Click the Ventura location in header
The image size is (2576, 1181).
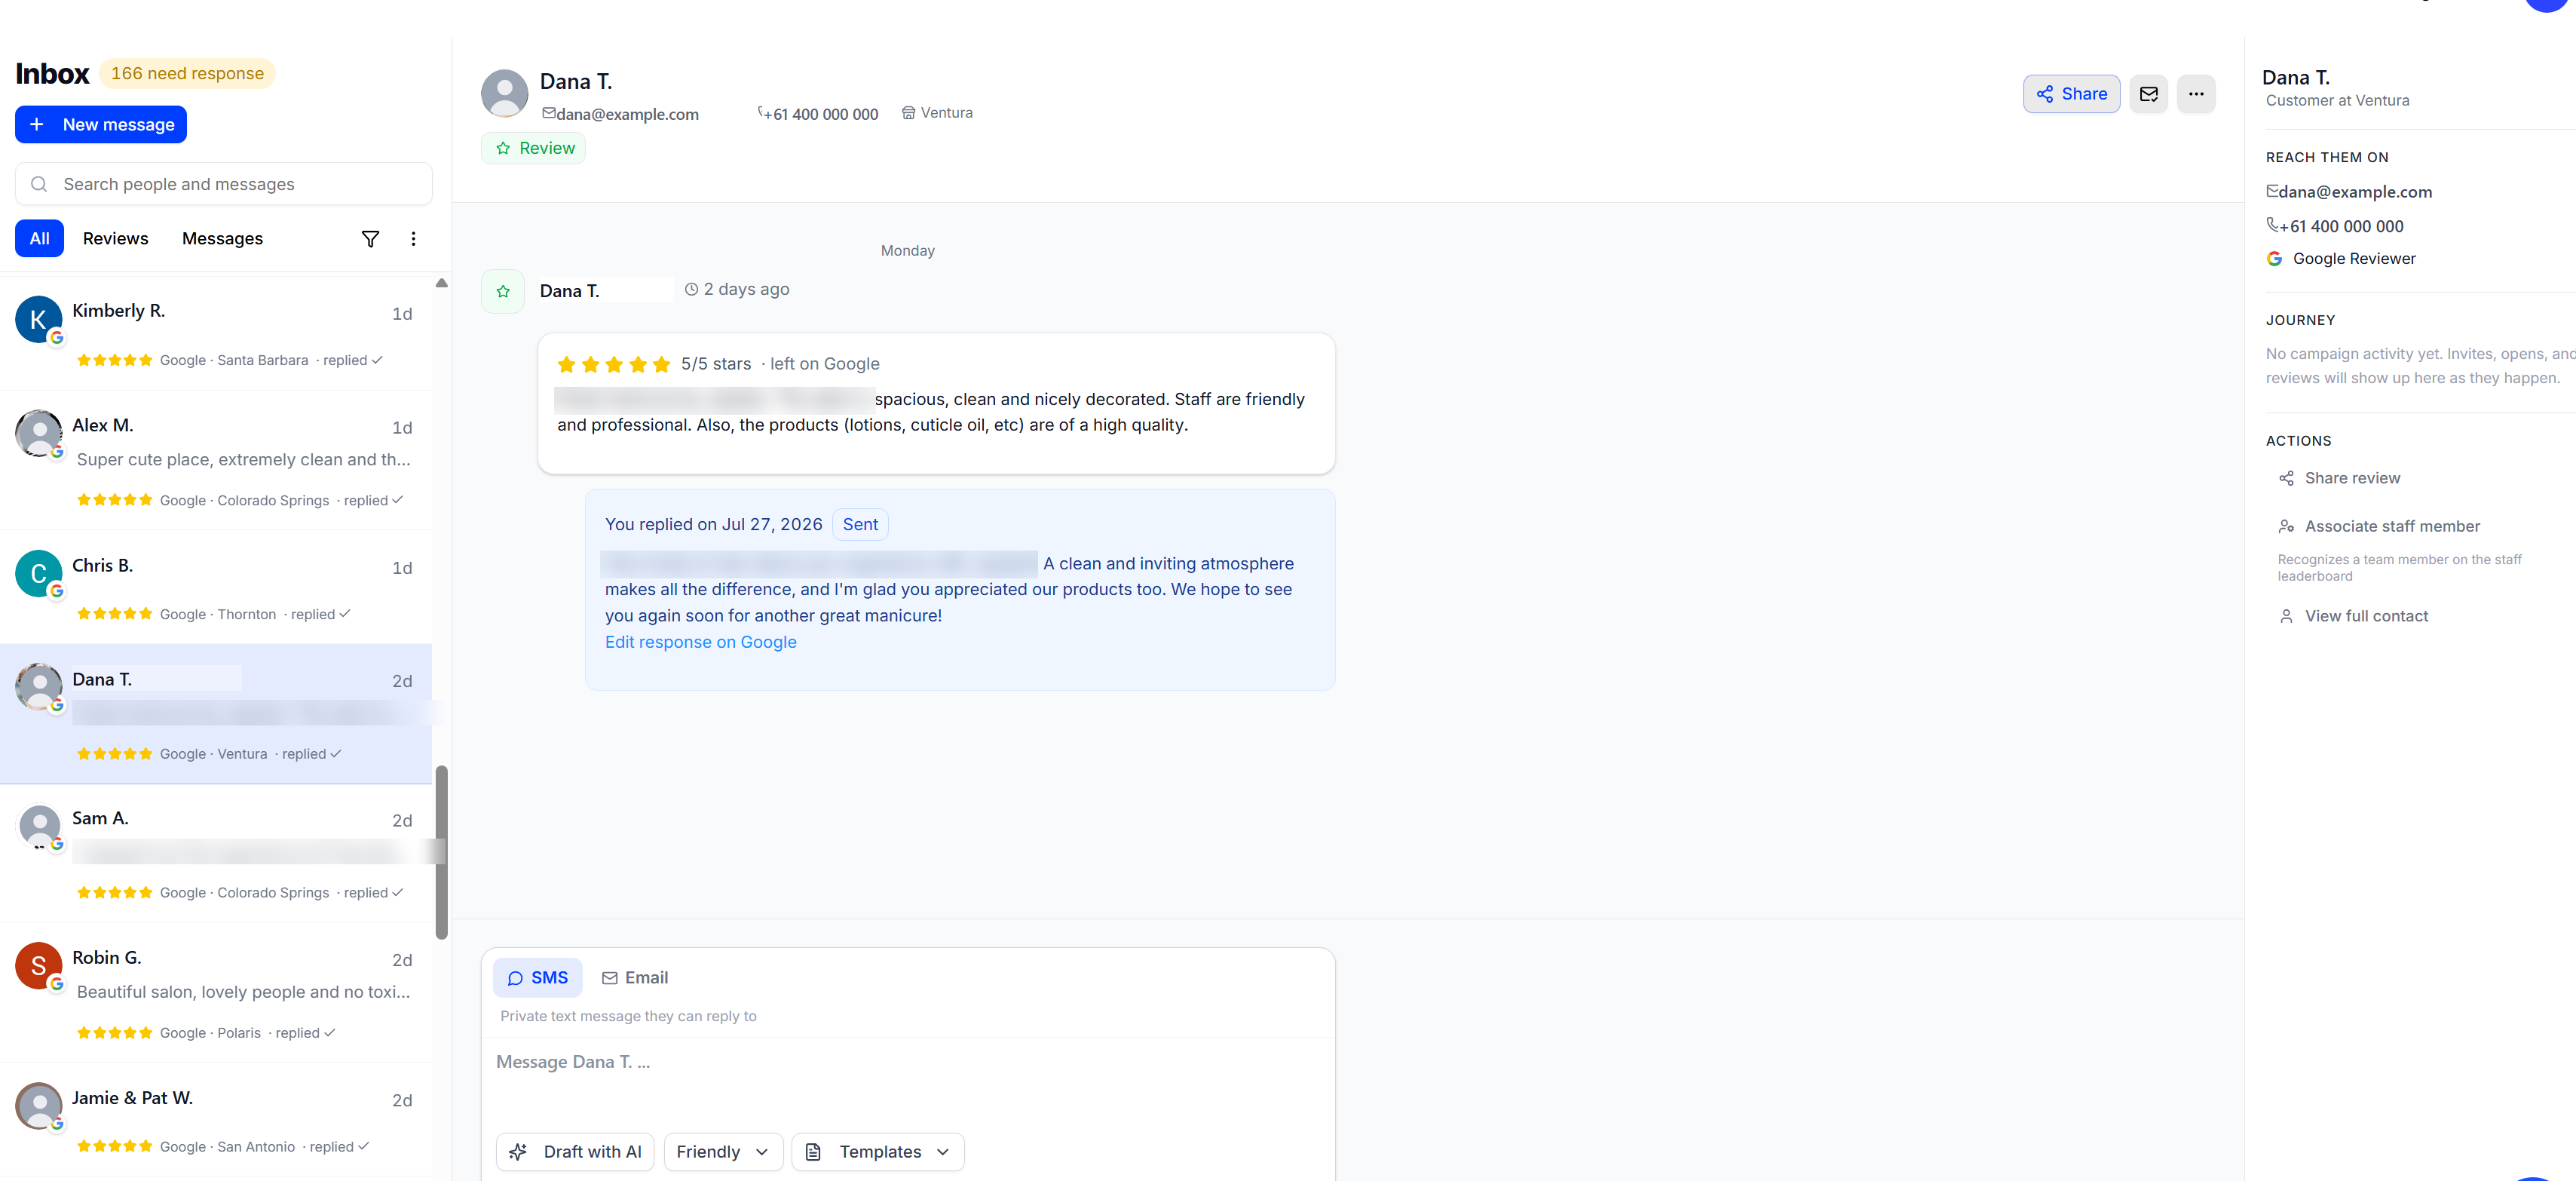(937, 113)
